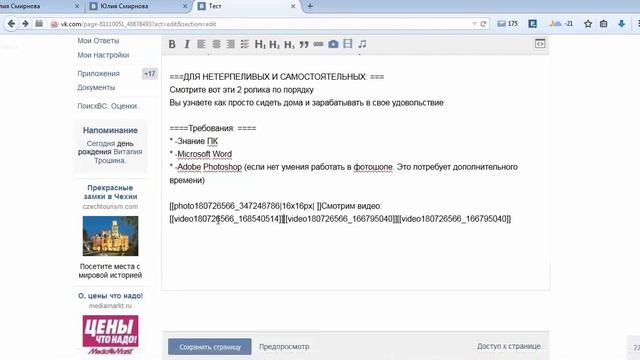This screenshot has width=640, height=360.
Task: Open clipboard icon in browser toolbar
Action: tap(604, 24)
